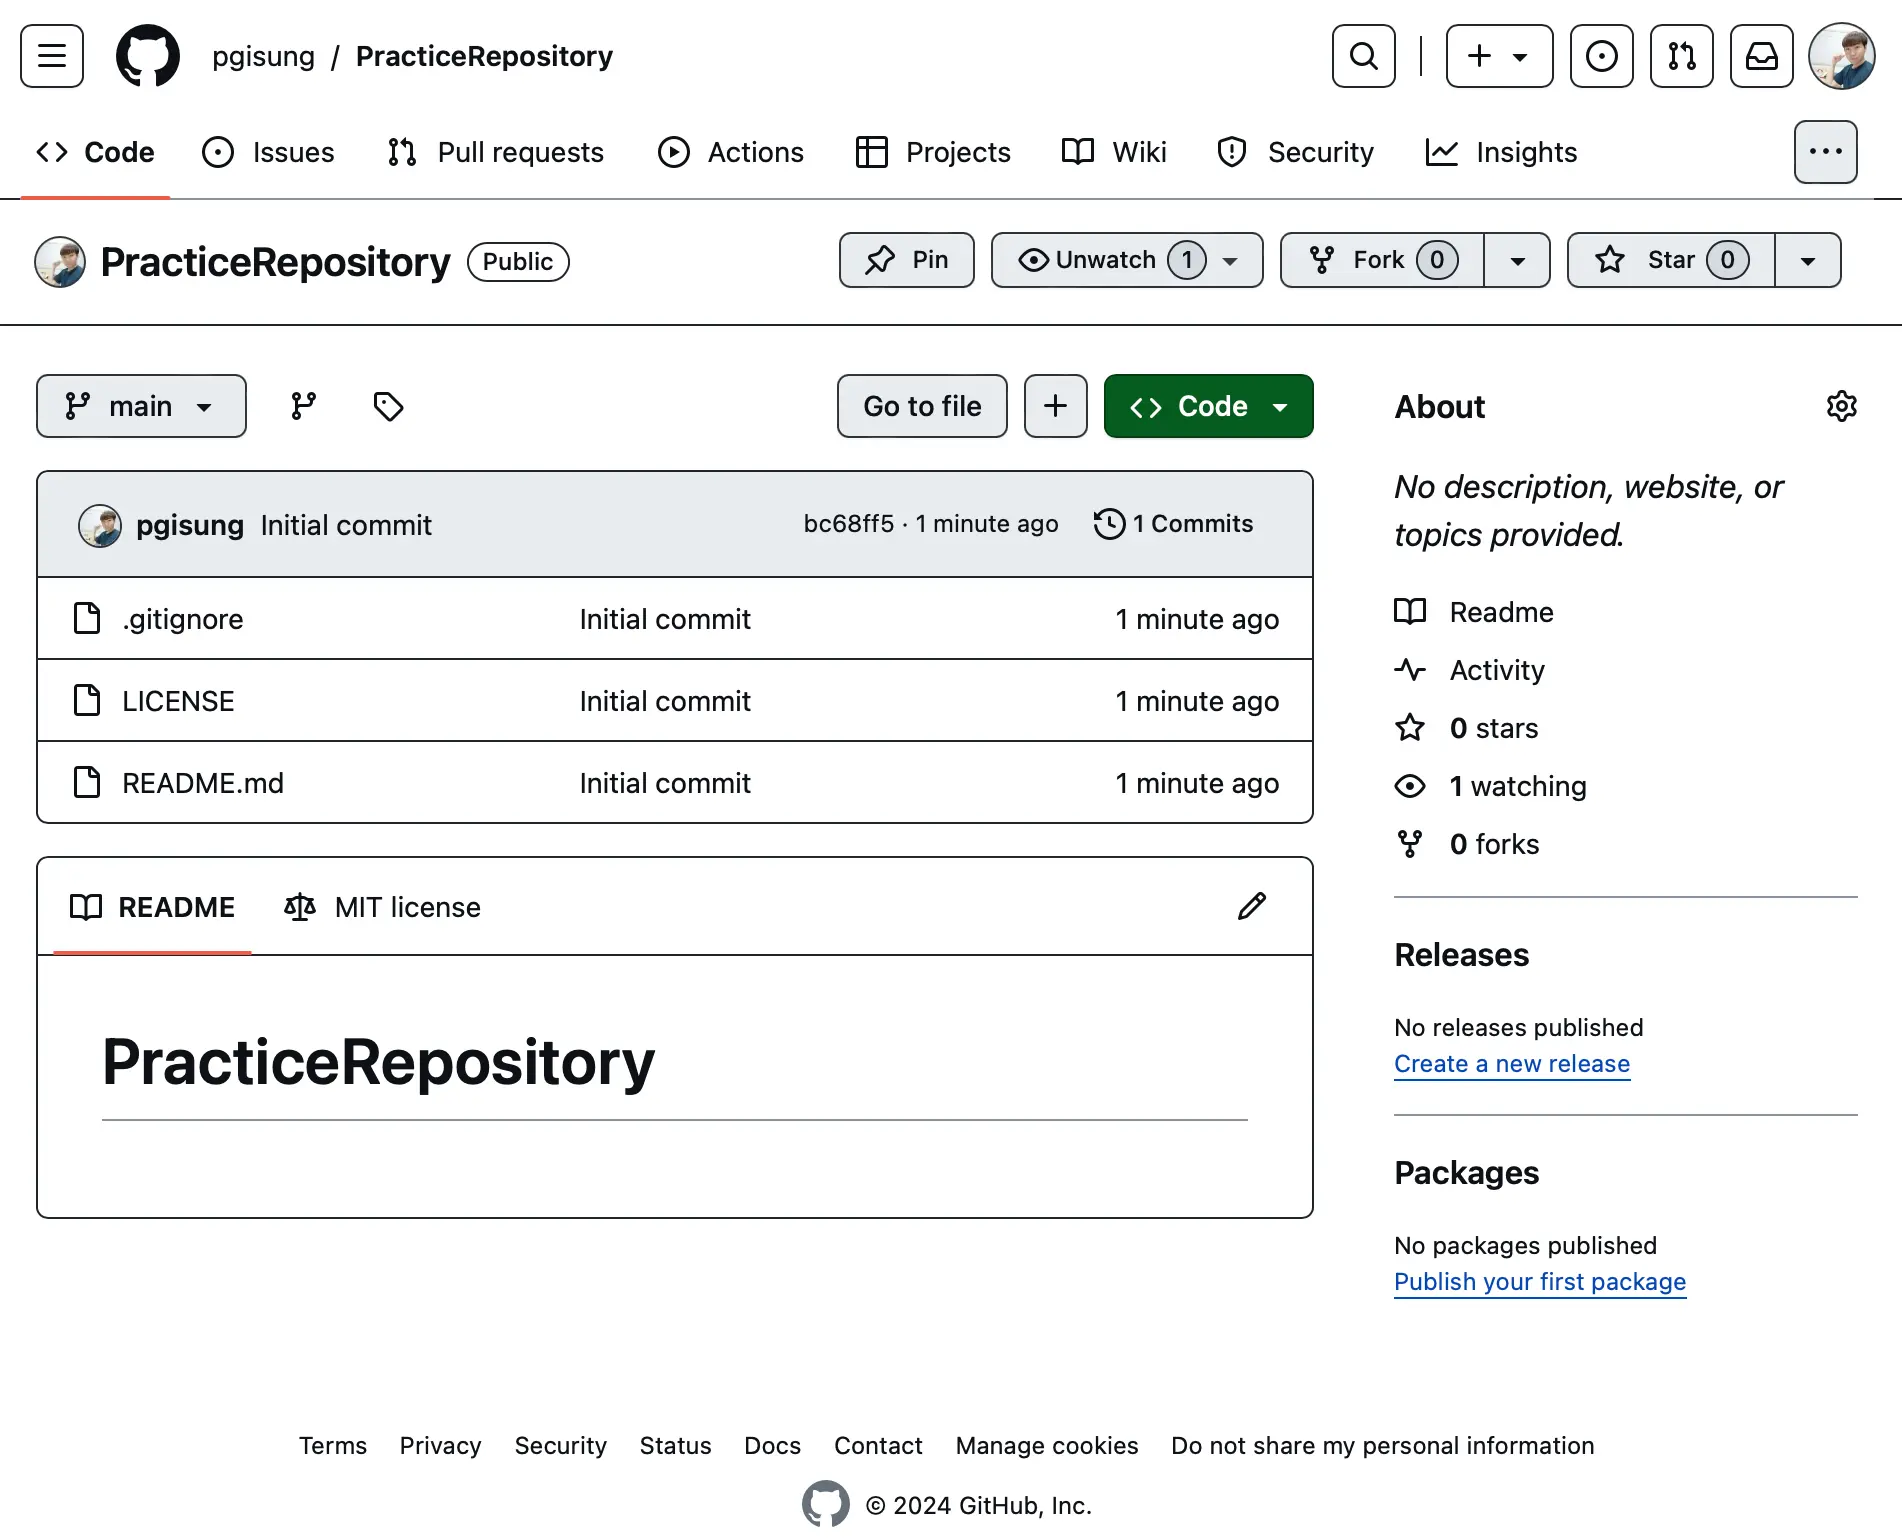
Task: Select the MIT license tab
Action: pos(382,907)
